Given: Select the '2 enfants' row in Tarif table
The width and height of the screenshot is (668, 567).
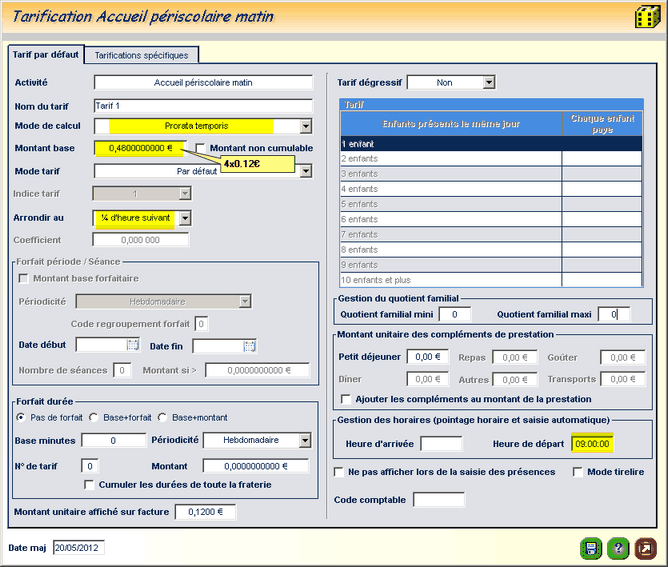Looking at the screenshot, I should (x=450, y=158).
